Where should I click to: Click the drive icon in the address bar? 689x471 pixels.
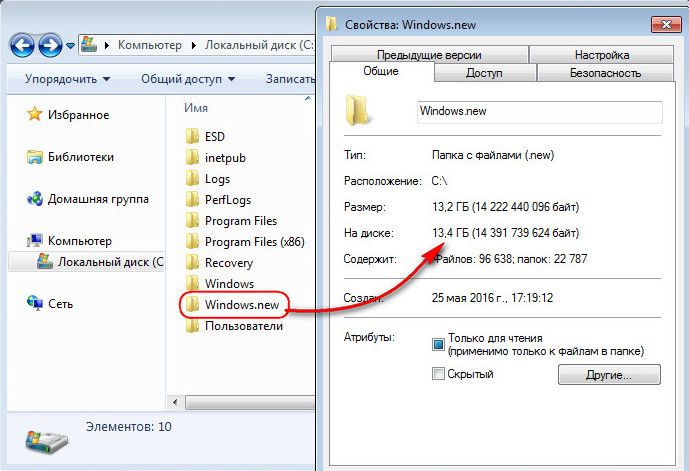coord(89,44)
